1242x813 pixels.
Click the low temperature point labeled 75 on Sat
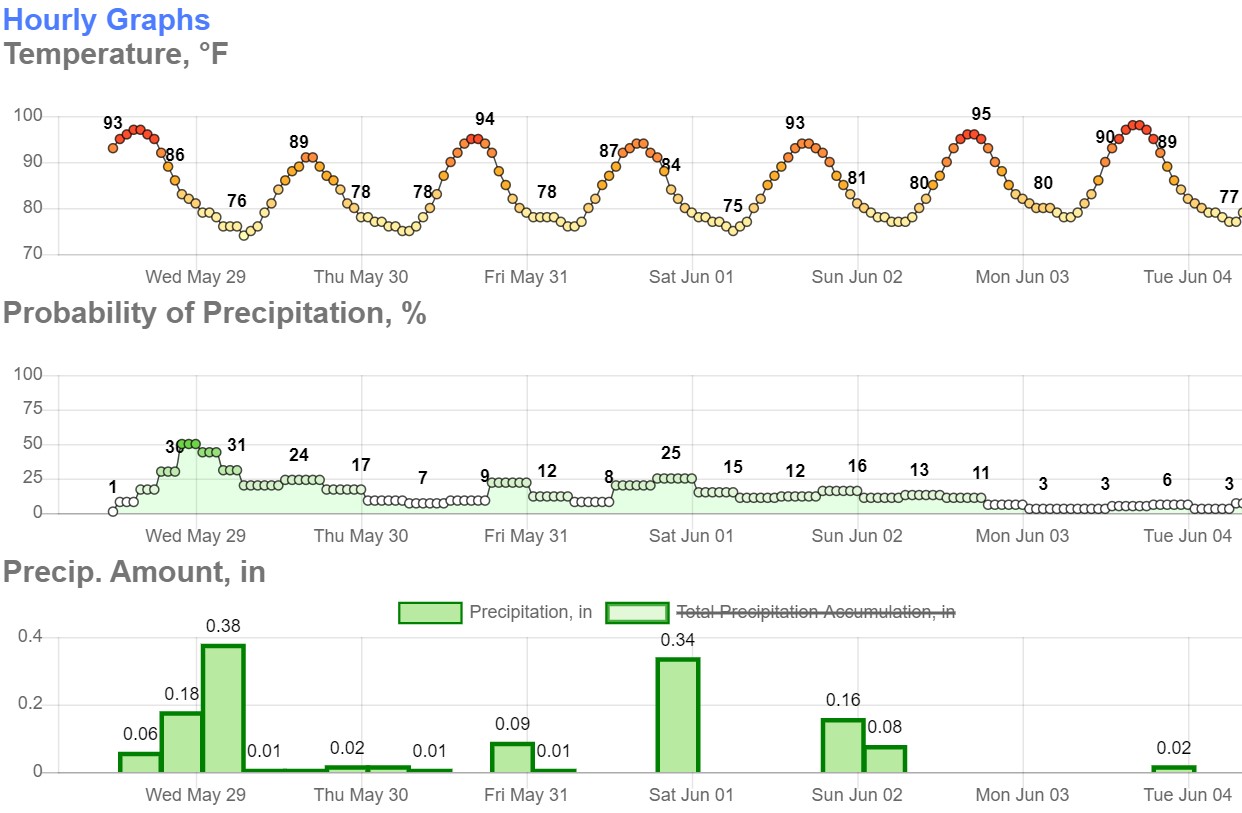pyautogui.click(x=733, y=231)
